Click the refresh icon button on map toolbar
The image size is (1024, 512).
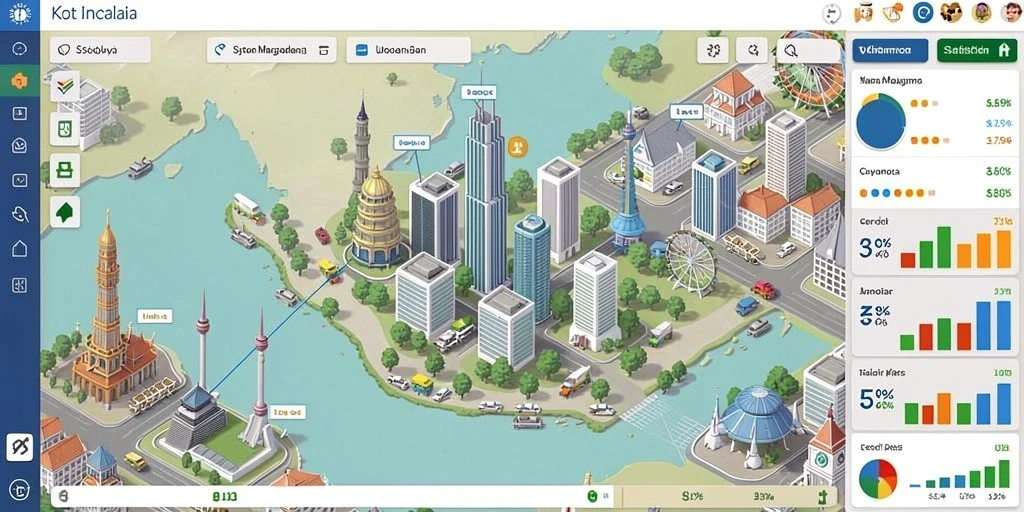(752, 50)
